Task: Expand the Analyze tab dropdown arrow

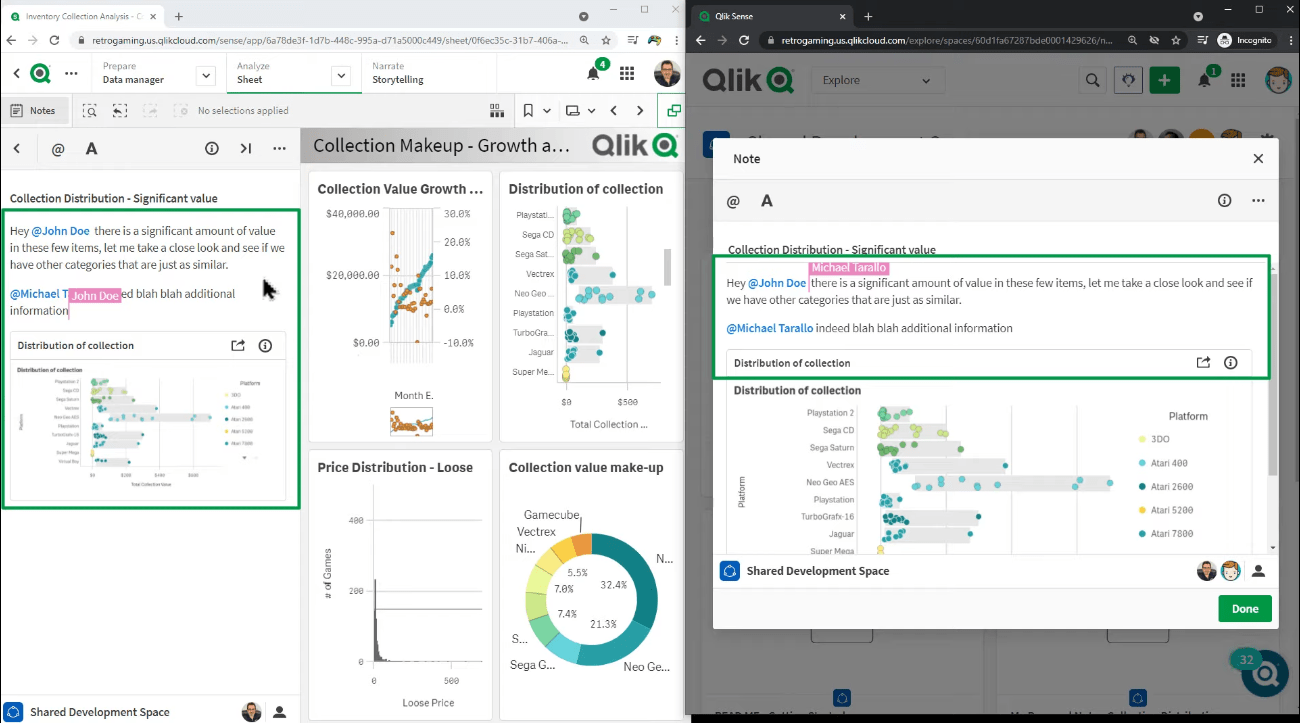Action: (x=340, y=76)
